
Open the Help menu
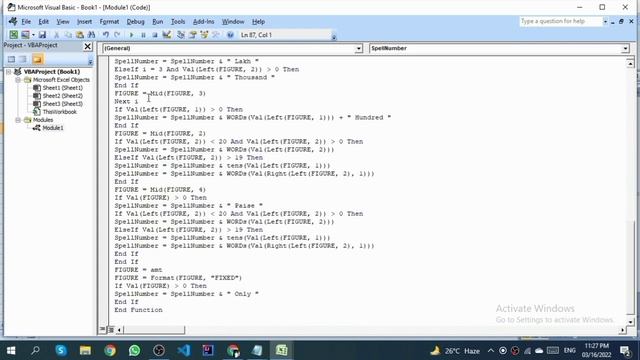point(258,22)
